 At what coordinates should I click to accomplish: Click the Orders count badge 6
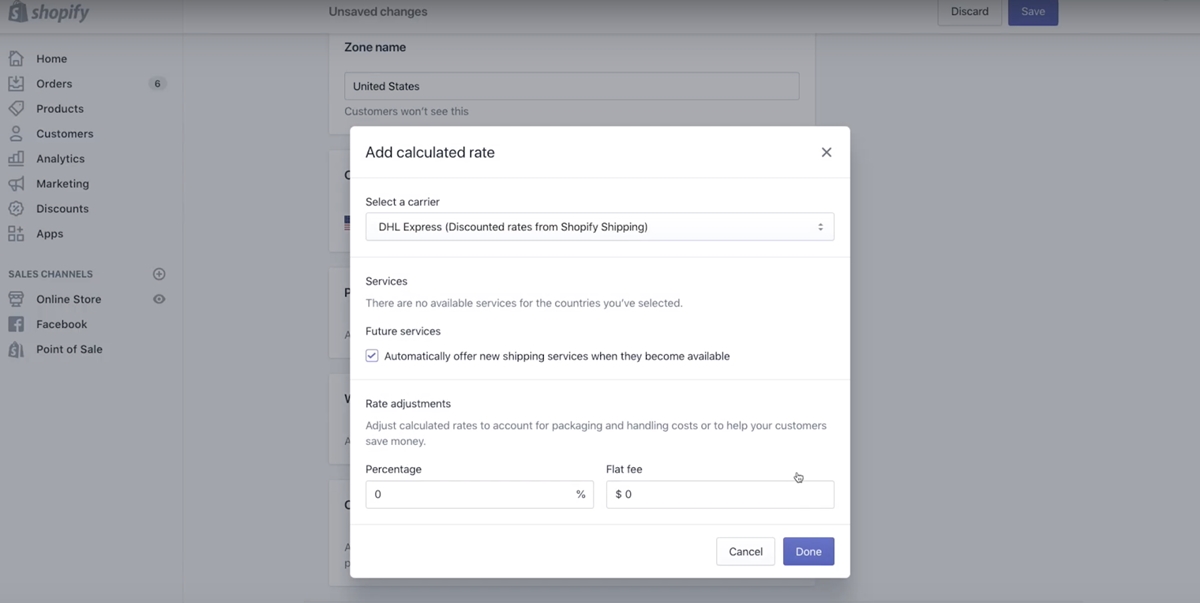157,84
